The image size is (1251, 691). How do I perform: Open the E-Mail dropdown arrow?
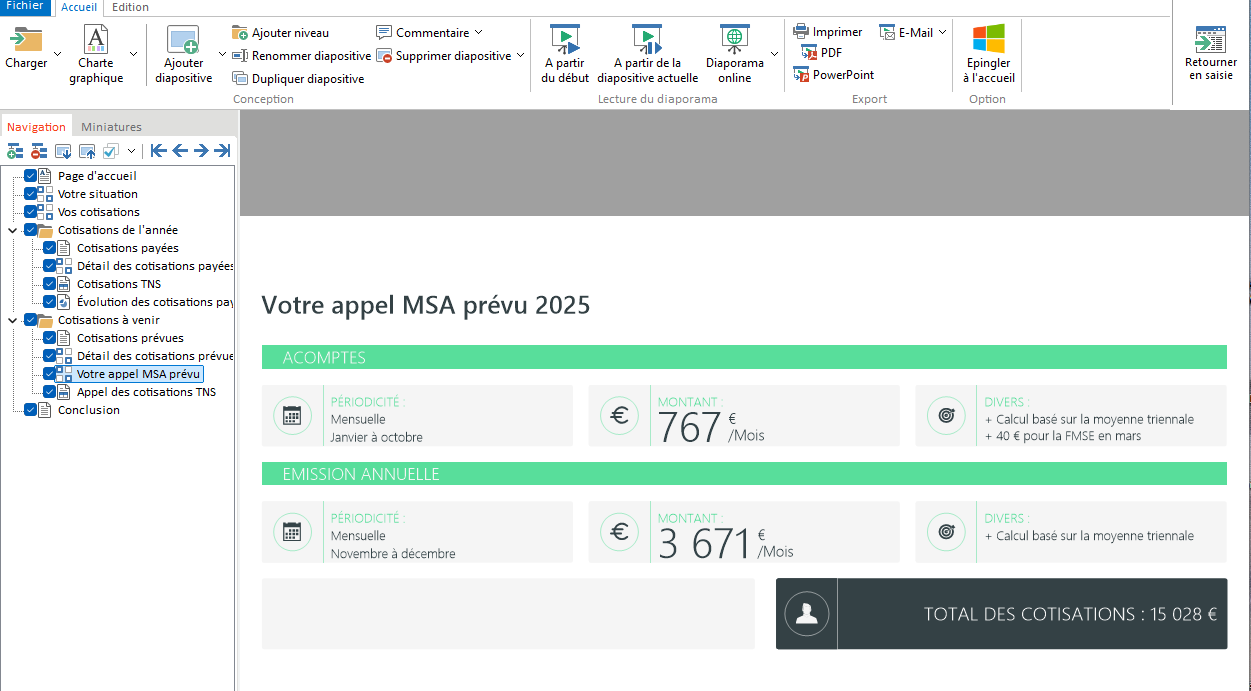942,32
